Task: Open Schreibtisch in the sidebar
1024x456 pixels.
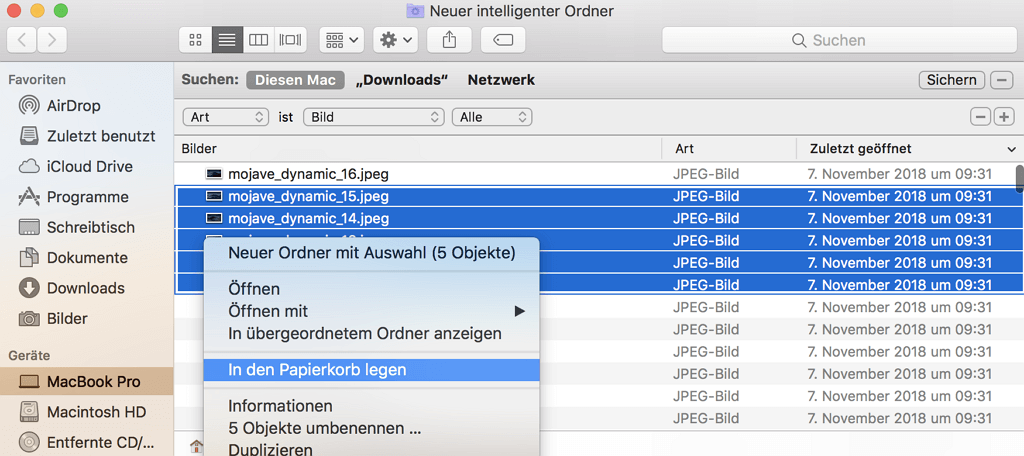Action: tap(76, 227)
